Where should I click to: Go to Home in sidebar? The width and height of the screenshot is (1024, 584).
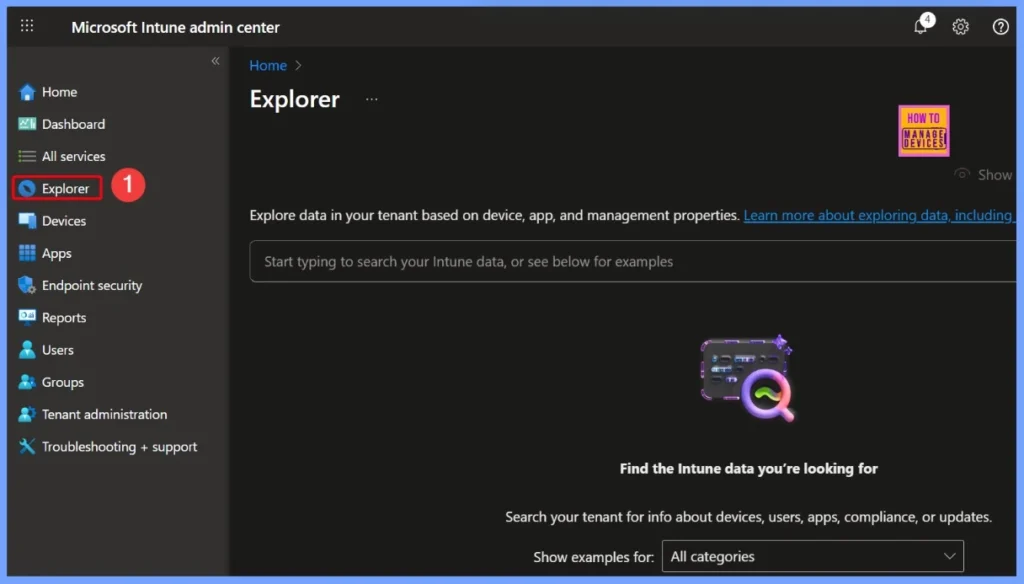(x=59, y=92)
